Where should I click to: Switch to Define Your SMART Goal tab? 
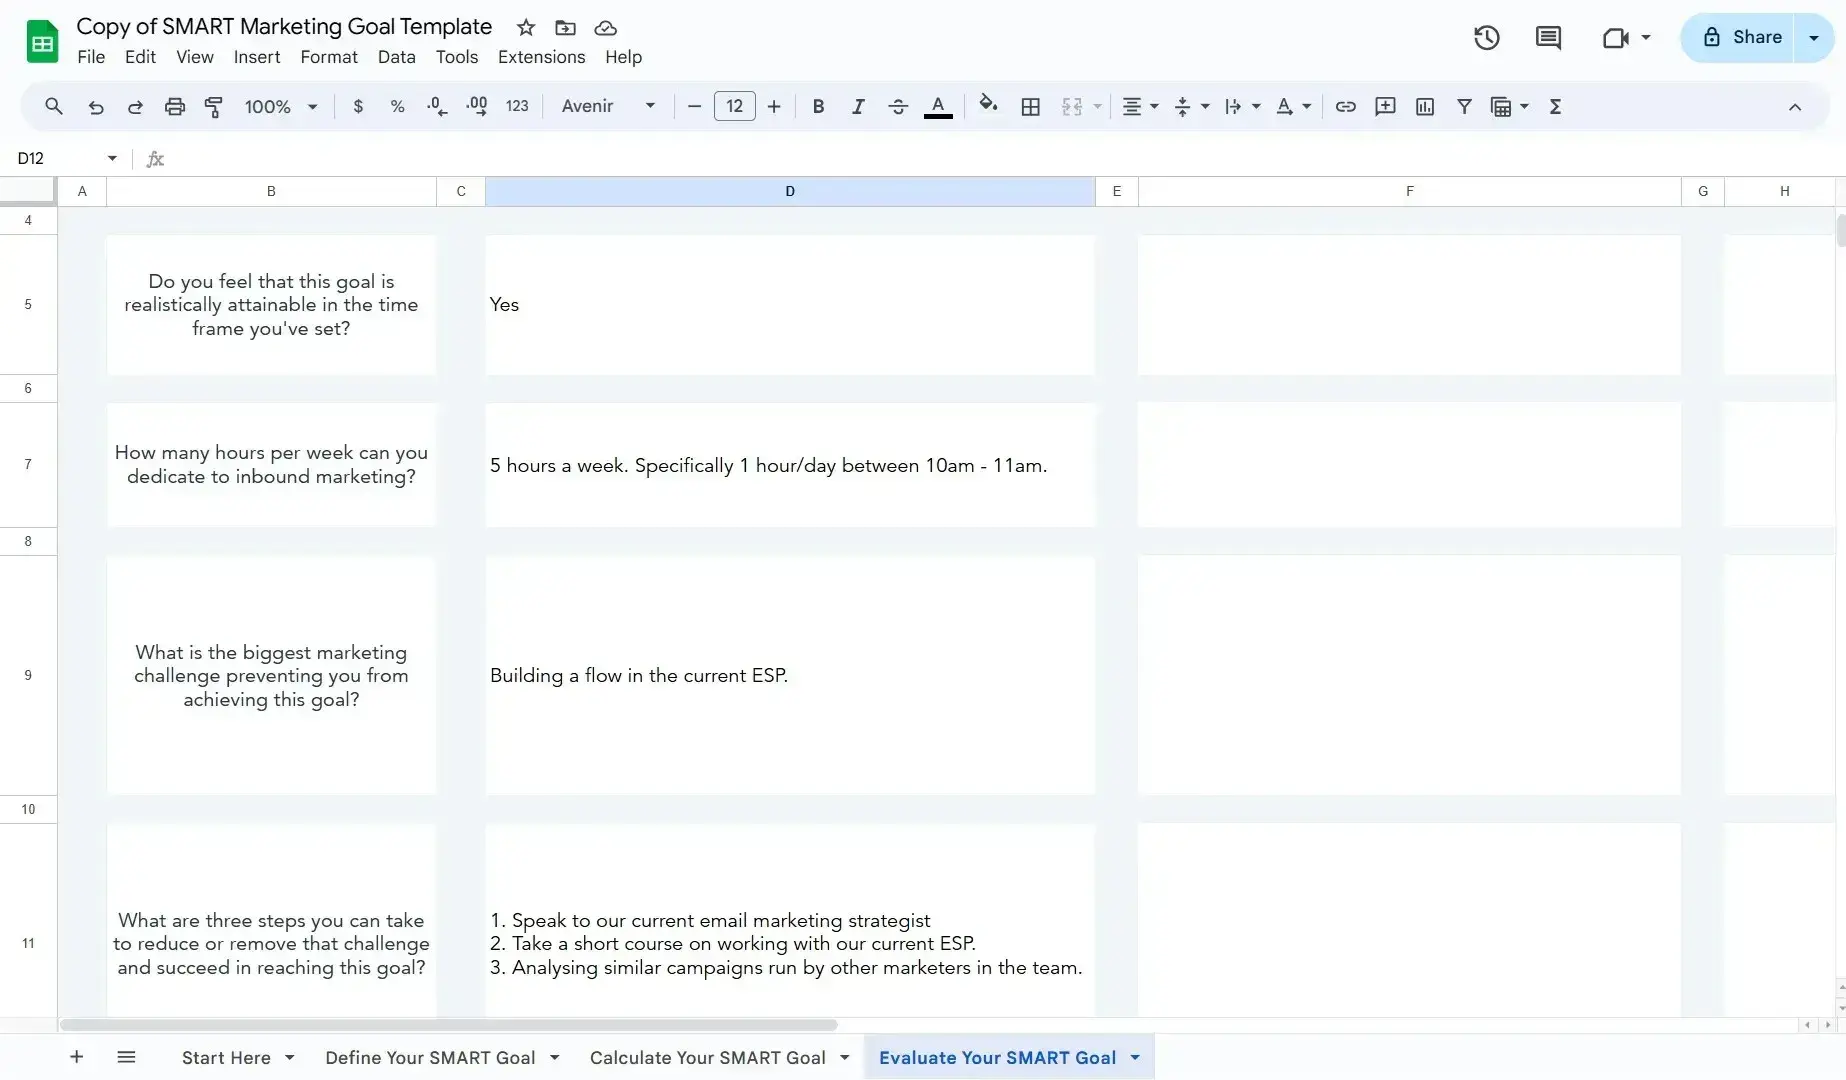tap(430, 1057)
